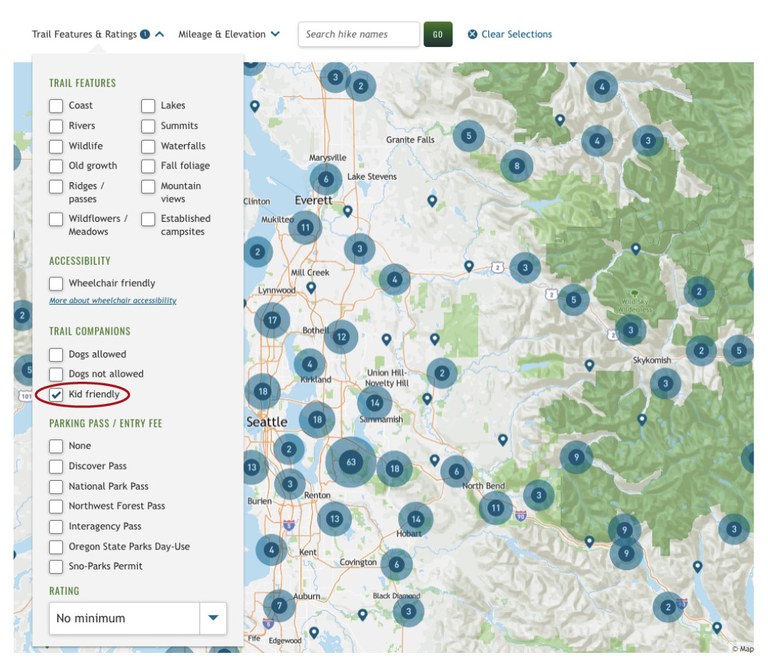Viewport: 768px width, 665px height.
Task: Uncheck the Kid friendly checkbox
Action: click(56, 395)
